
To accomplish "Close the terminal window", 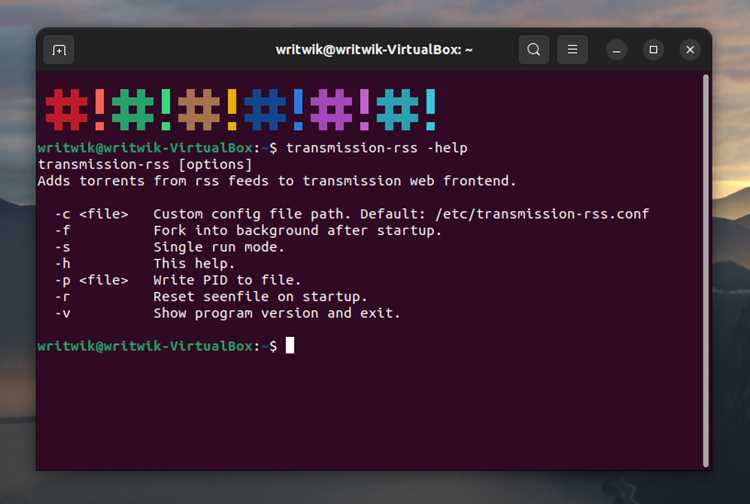I will click(x=690, y=50).
